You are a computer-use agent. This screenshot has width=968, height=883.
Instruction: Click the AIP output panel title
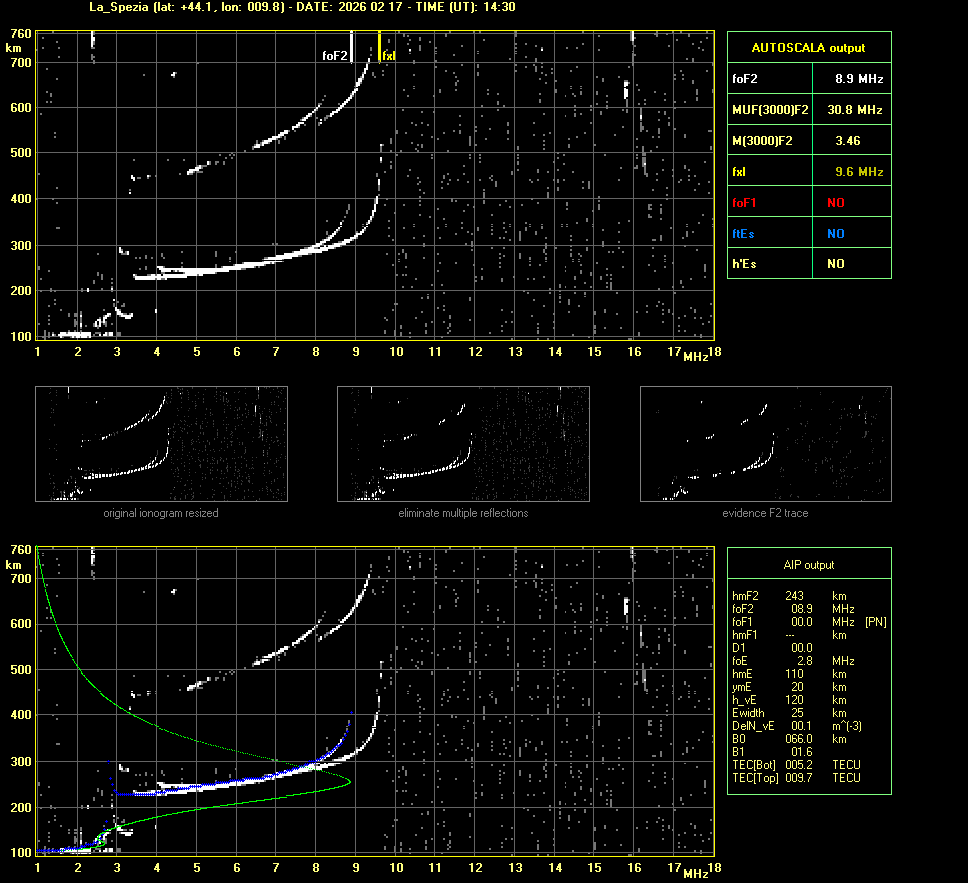808,565
